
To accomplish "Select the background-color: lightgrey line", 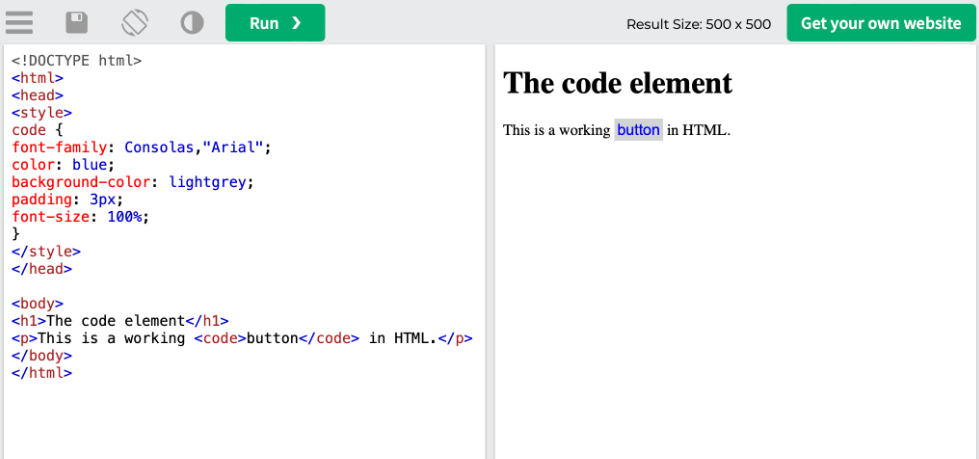I will click(132, 181).
